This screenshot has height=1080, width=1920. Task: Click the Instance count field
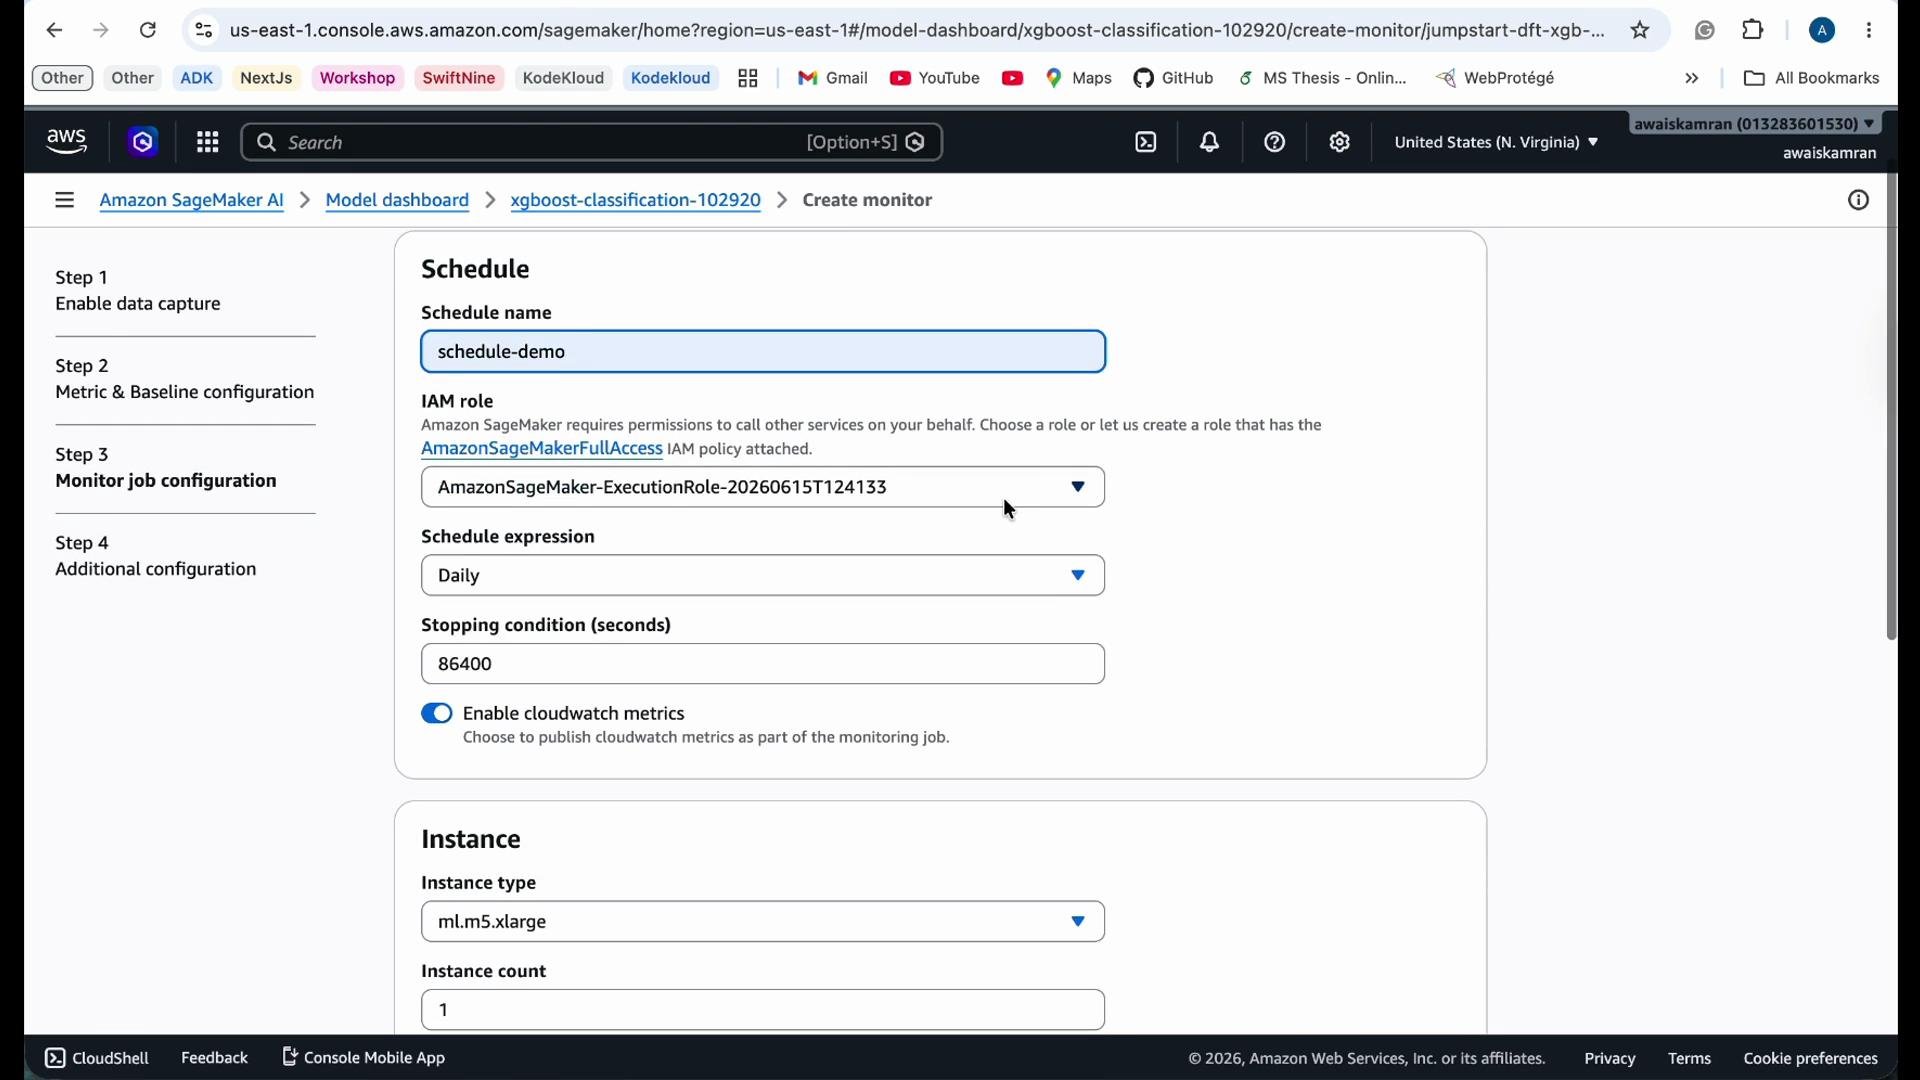click(764, 1011)
